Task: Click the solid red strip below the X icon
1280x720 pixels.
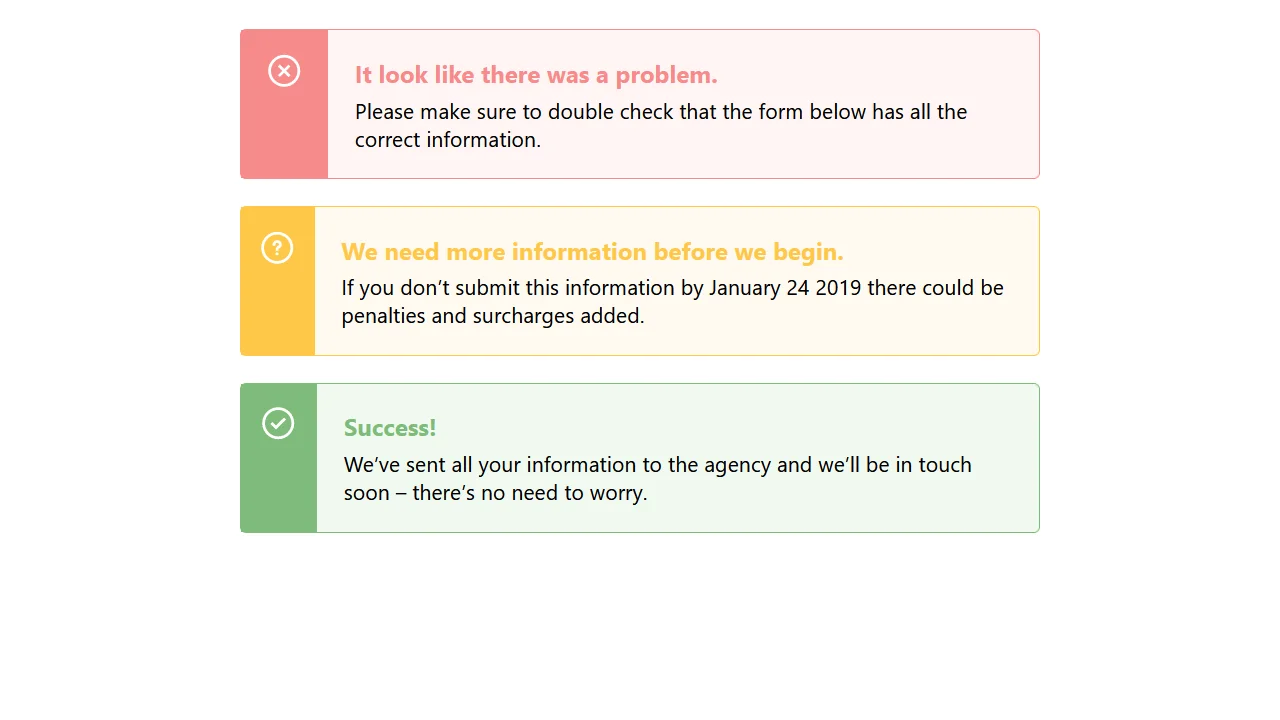Action: 284,138
